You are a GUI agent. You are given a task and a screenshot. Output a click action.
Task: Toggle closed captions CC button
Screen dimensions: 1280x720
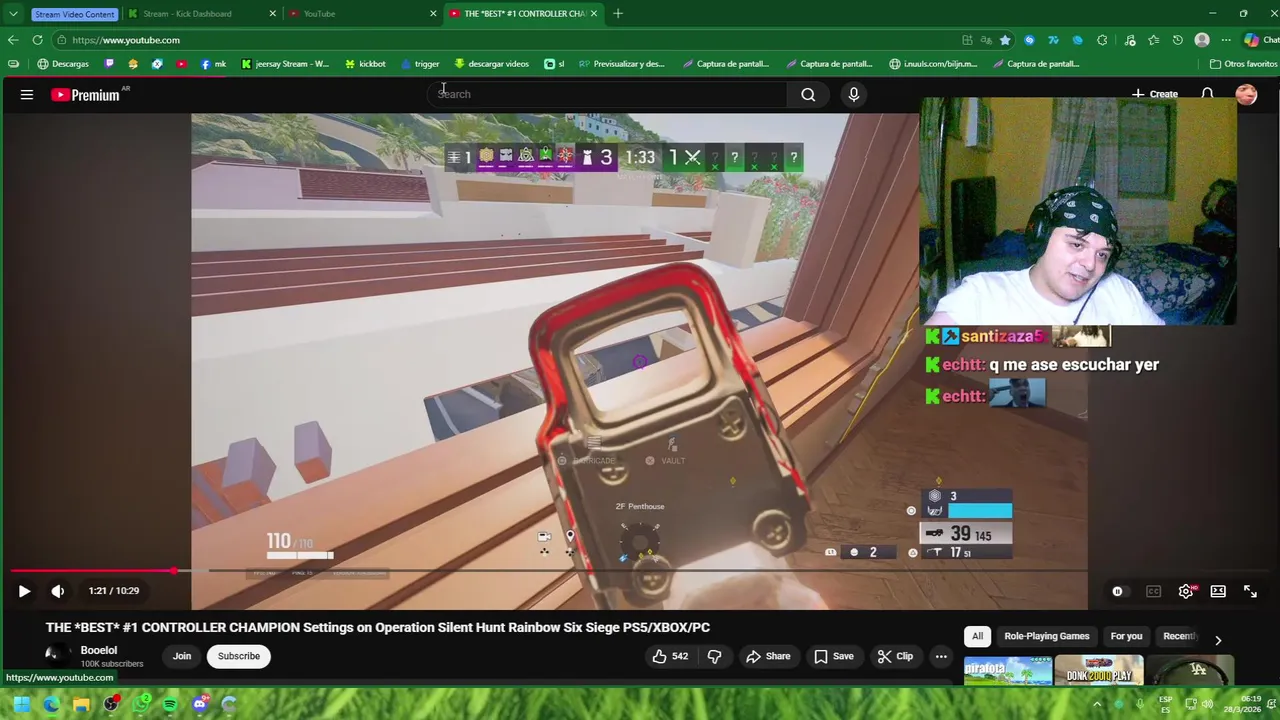point(1153,591)
